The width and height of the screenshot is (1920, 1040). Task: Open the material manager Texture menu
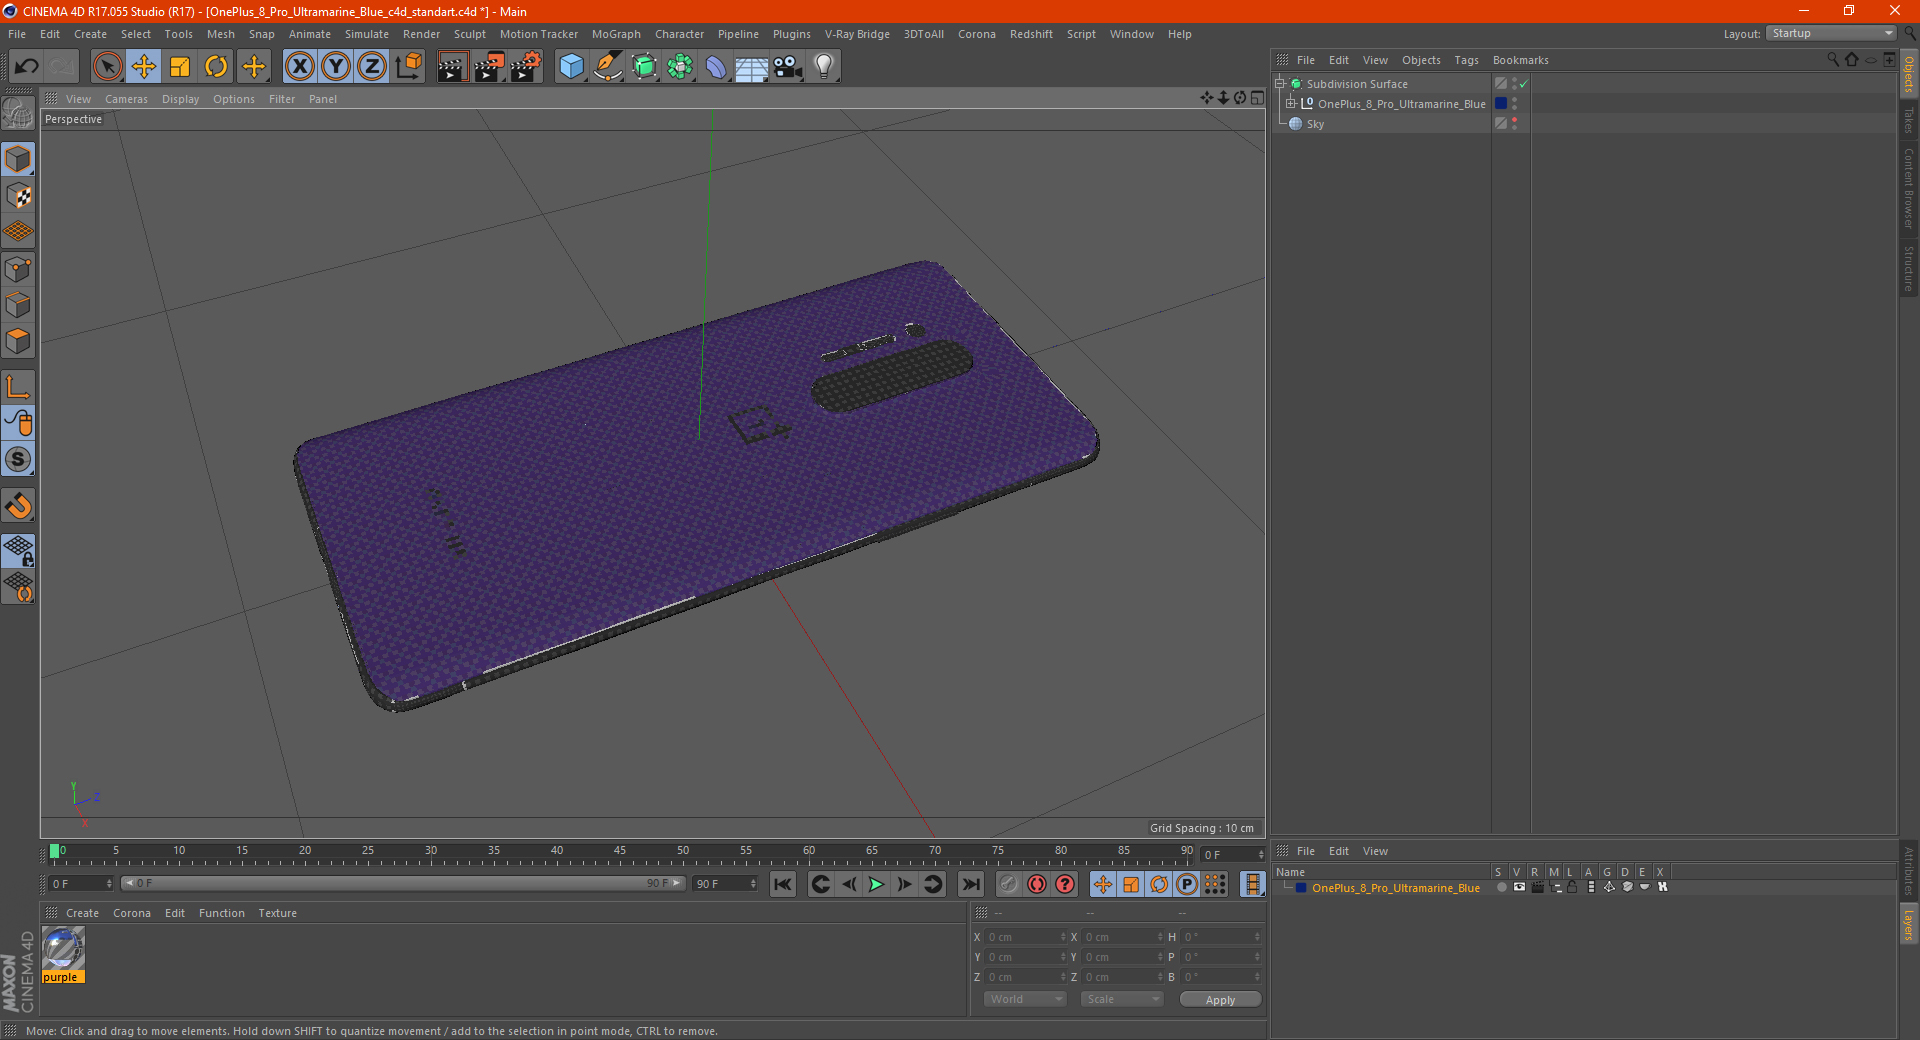277,913
